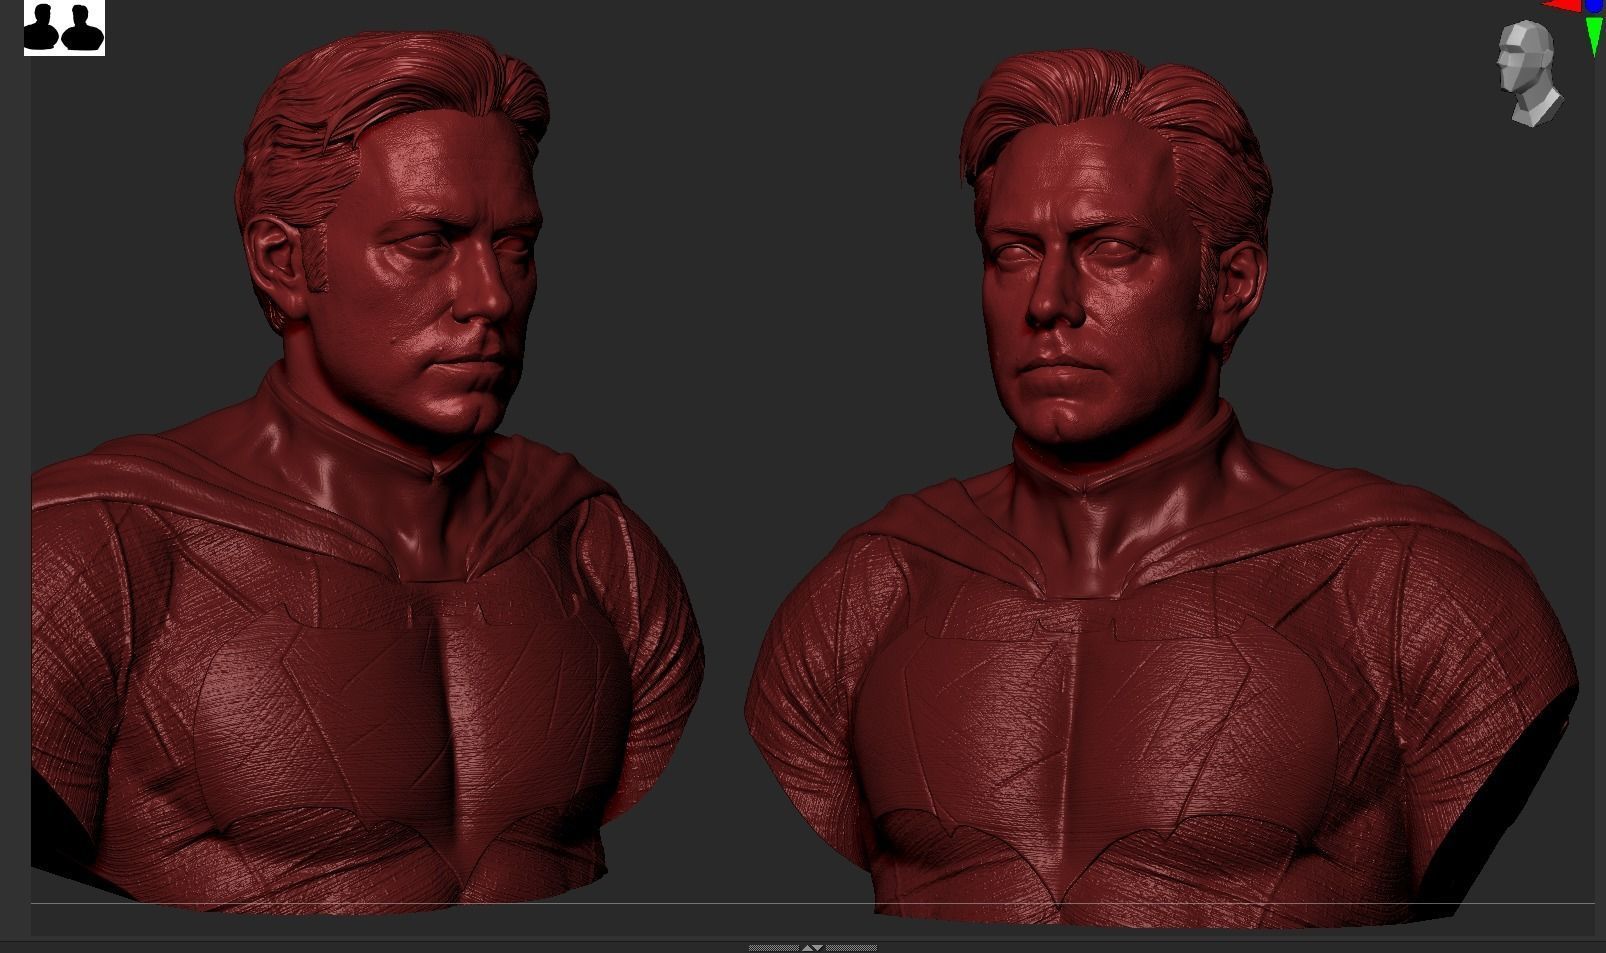Click the silhouette thumbnail of the two busts
1606x953 pixels.
[x=64, y=28]
